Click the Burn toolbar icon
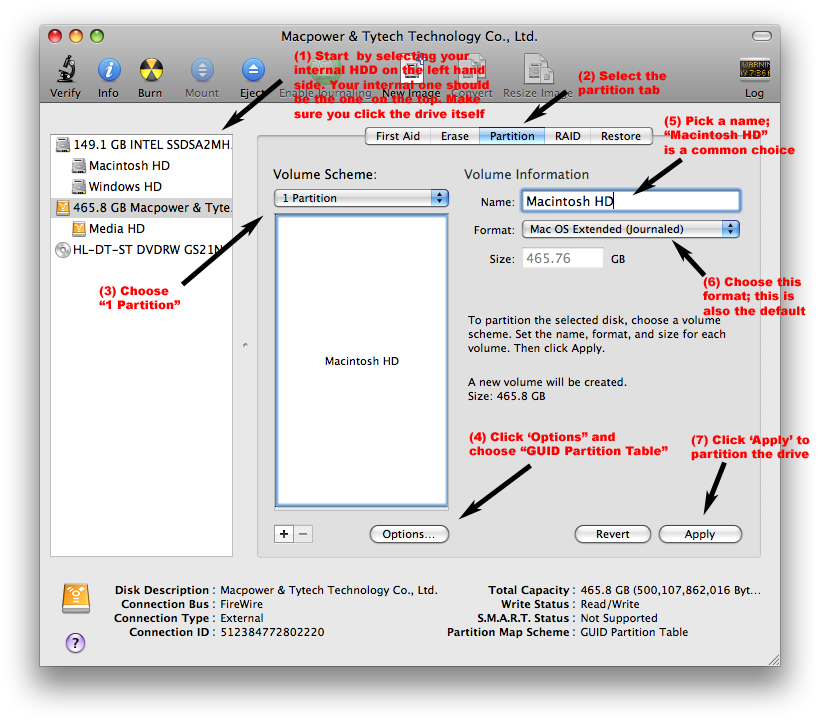The width and height of the screenshot is (820, 721). [x=151, y=70]
